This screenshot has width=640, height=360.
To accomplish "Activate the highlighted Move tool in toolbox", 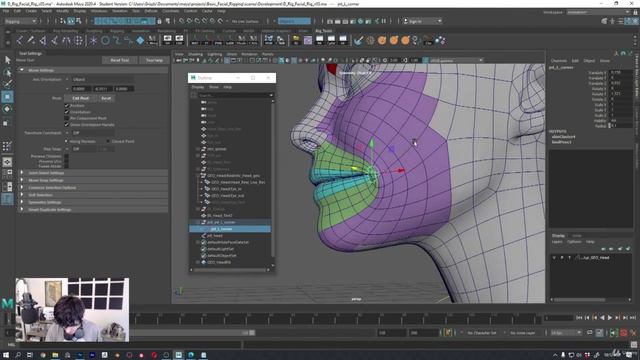I will 7,97.
